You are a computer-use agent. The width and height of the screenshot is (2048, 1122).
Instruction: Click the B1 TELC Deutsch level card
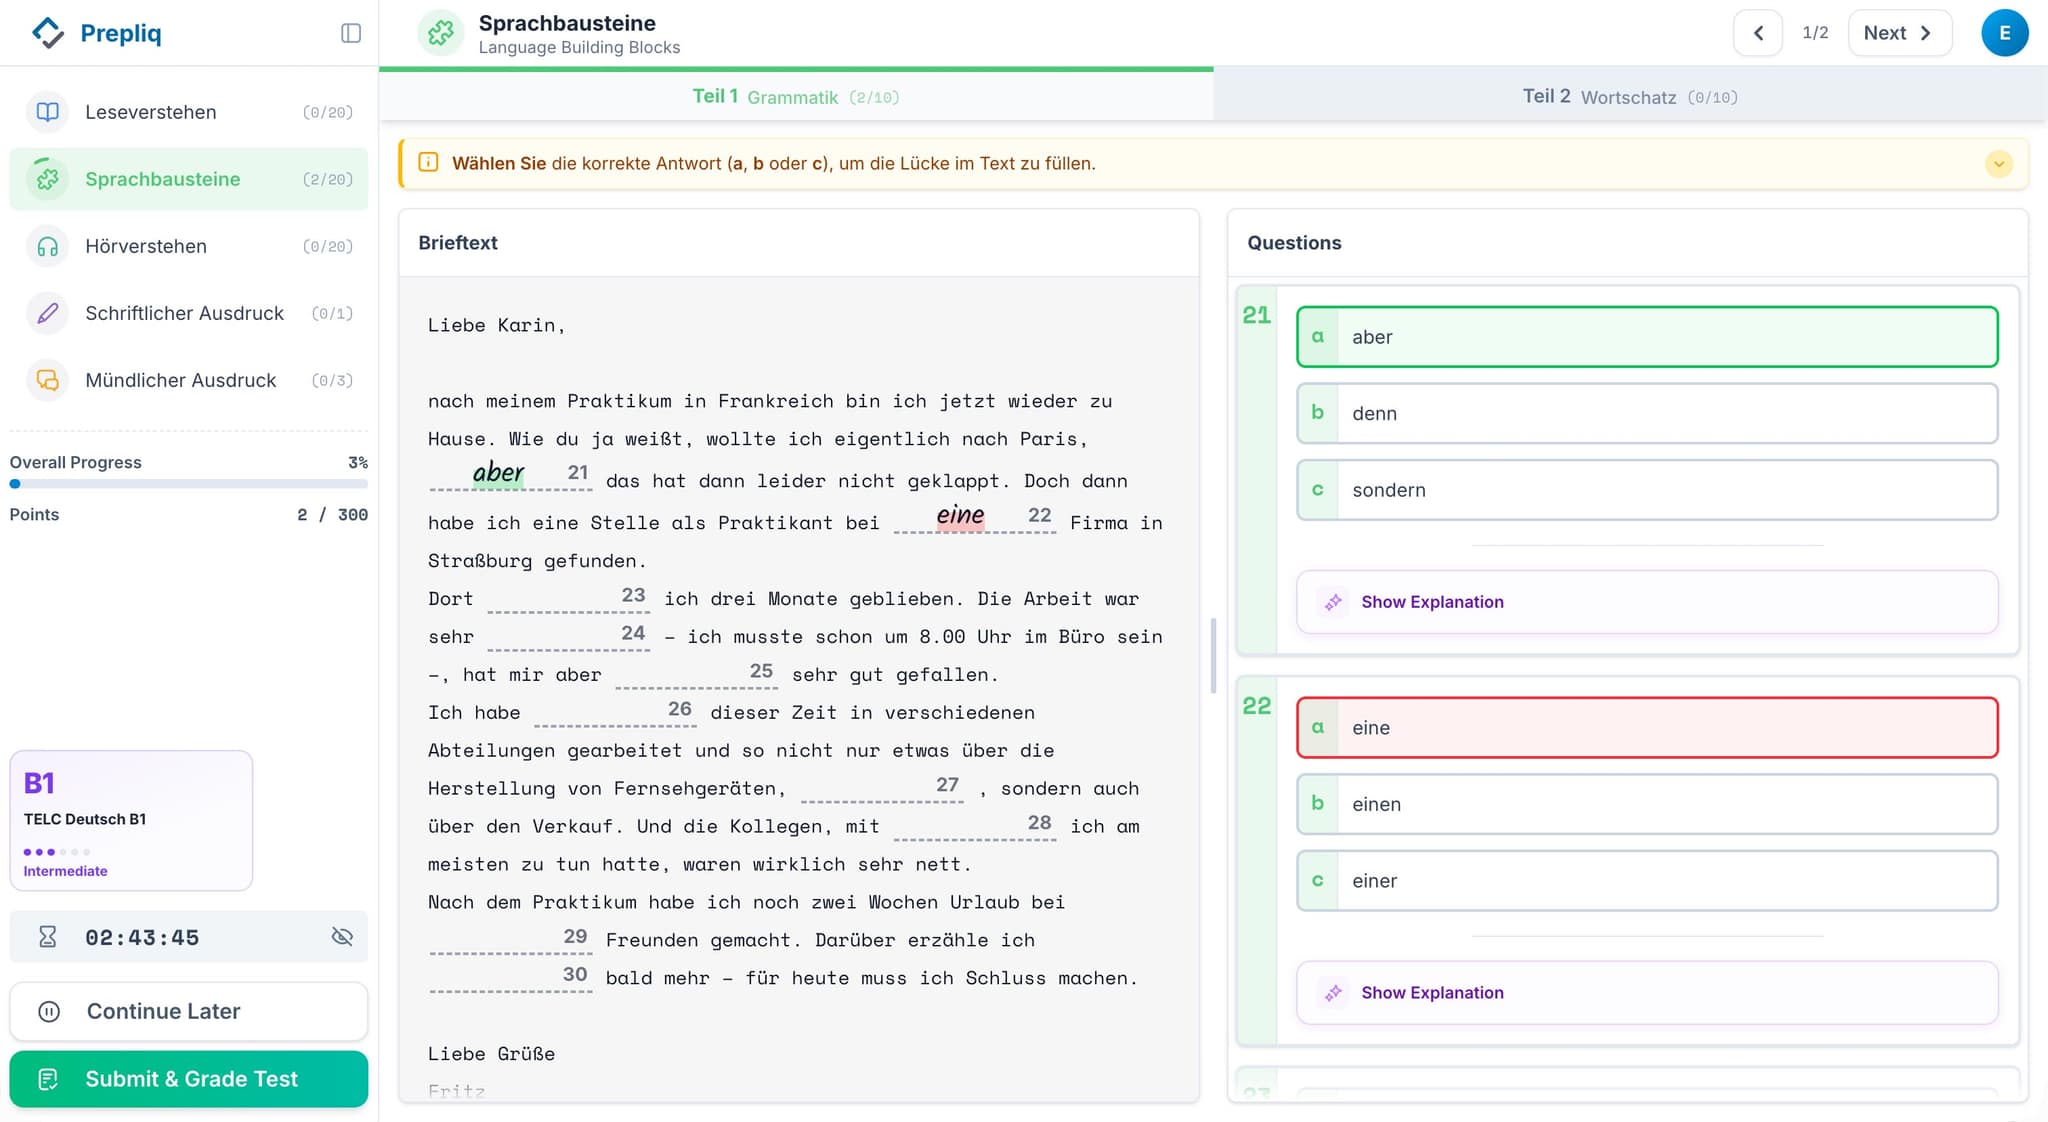pos(131,821)
